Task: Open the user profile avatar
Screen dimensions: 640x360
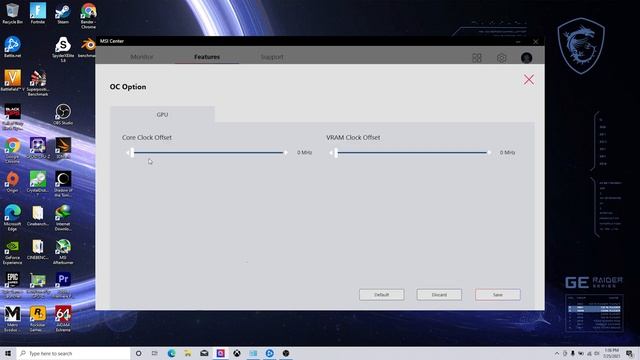Action: click(527, 58)
